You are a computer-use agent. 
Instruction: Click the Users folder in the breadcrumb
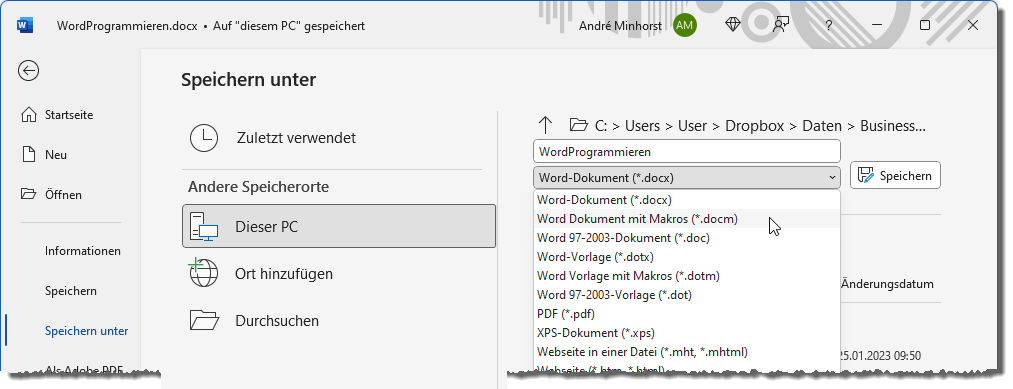642,126
